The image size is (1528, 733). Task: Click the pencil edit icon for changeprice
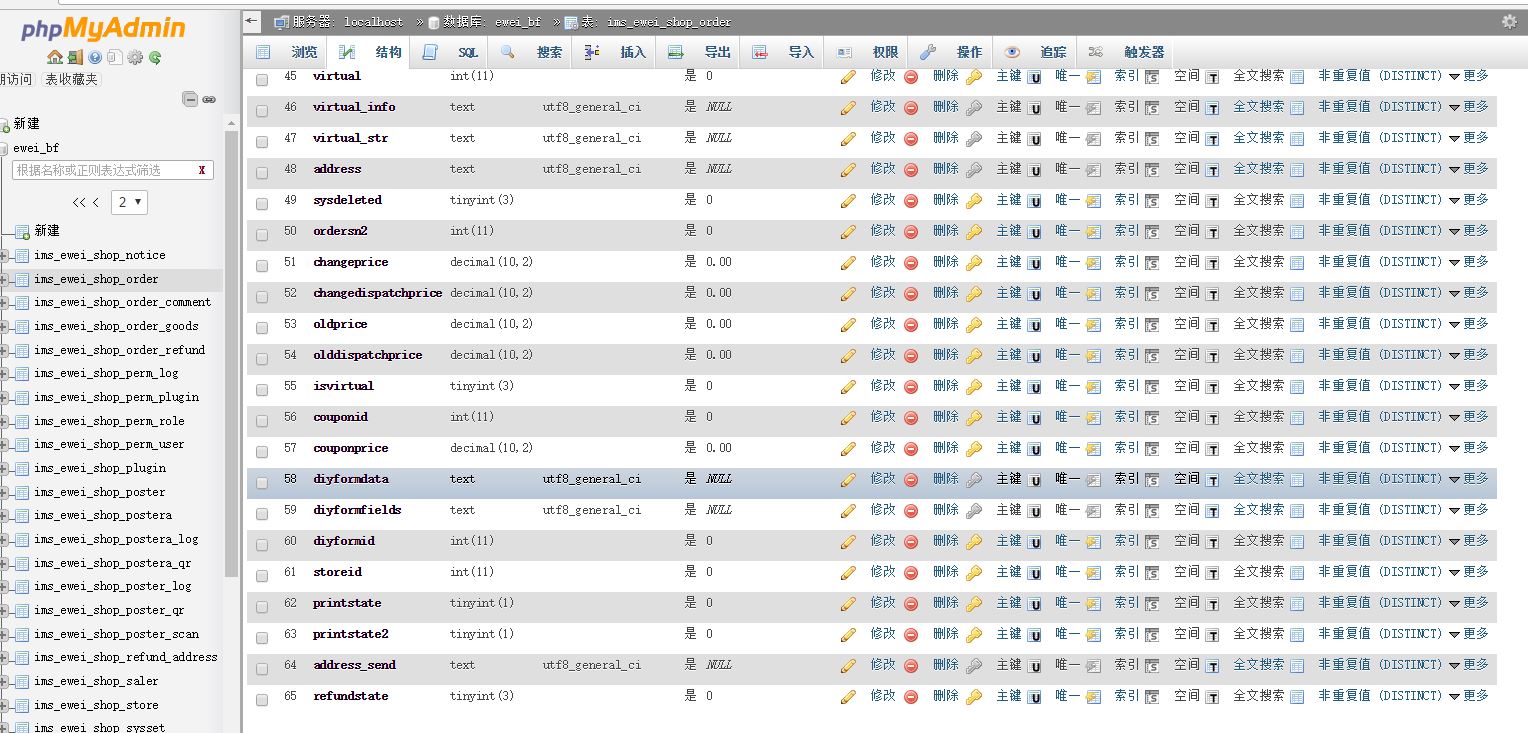(848, 262)
